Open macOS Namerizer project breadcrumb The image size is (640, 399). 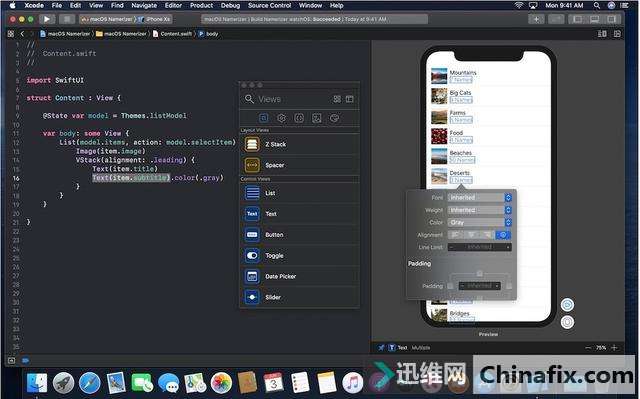pyautogui.click(x=65, y=34)
